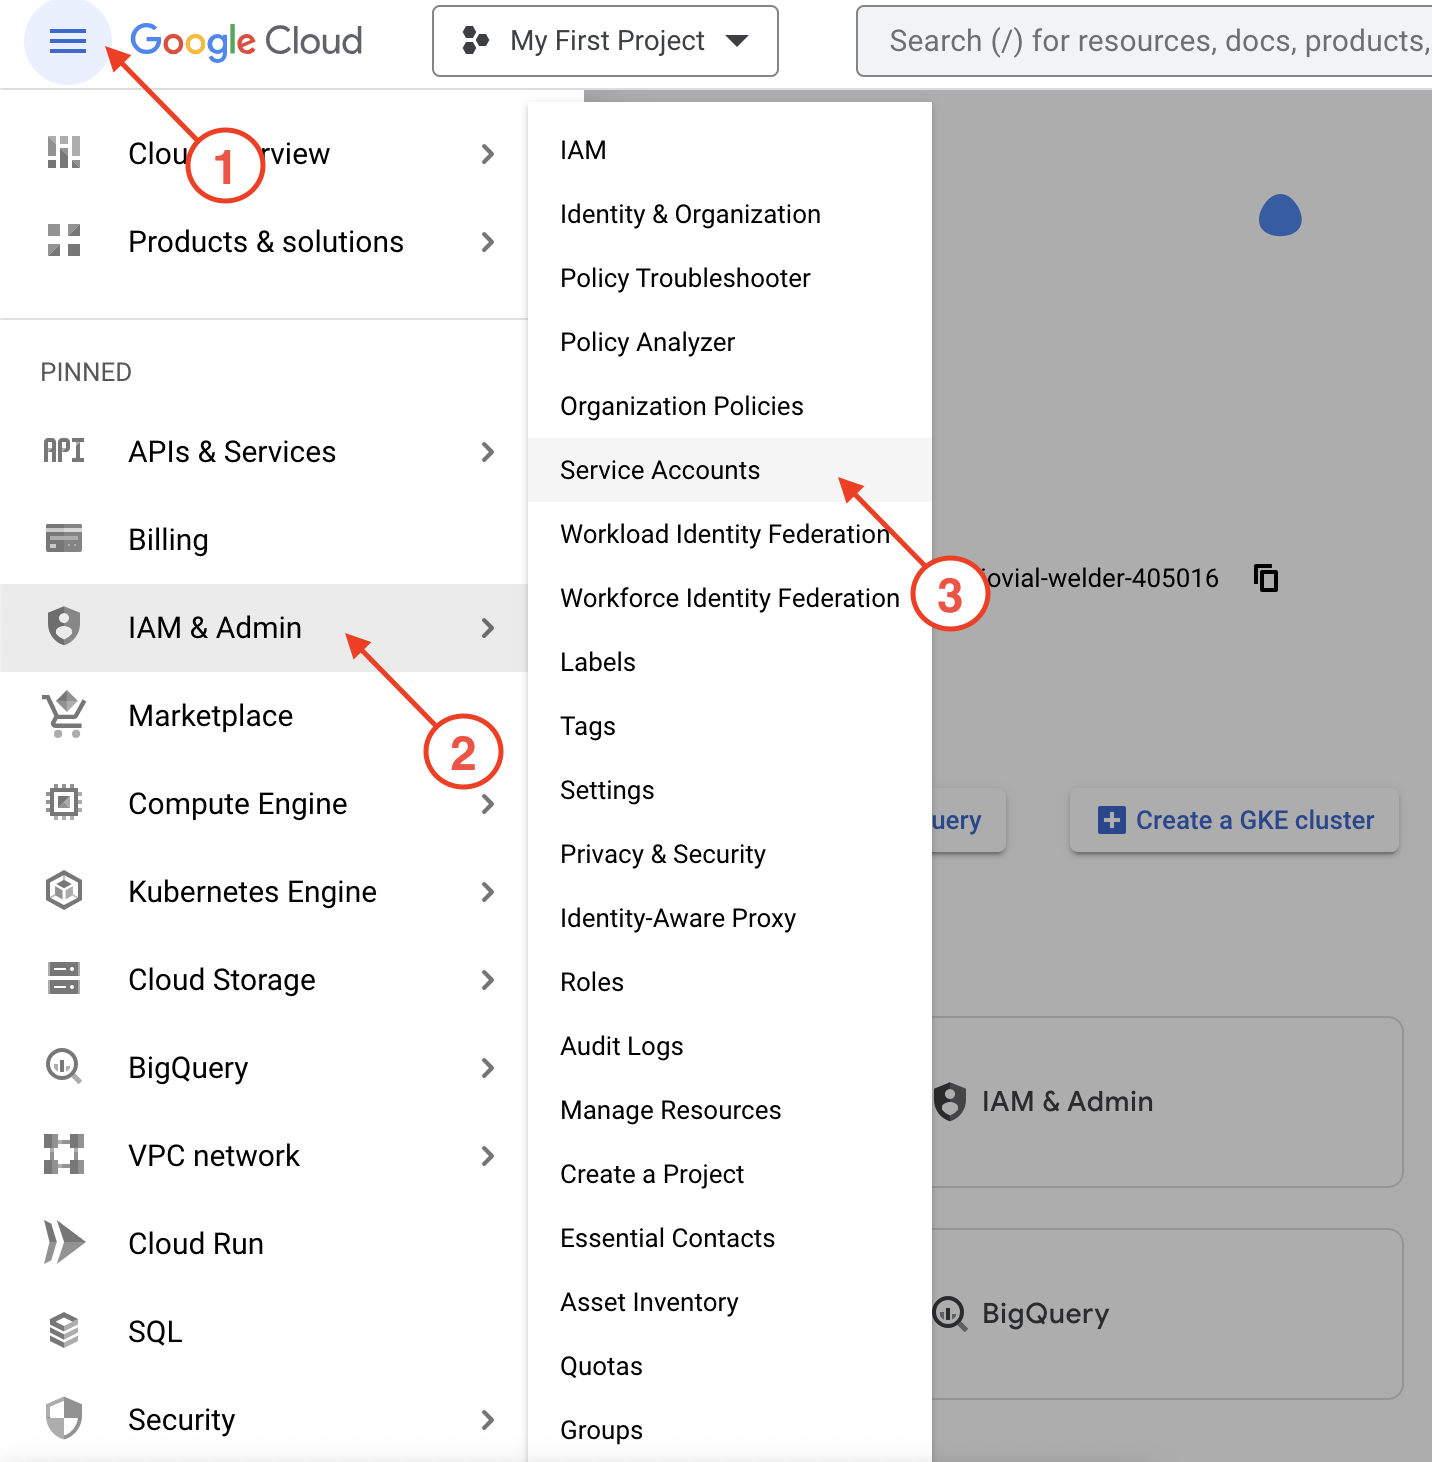The width and height of the screenshot is (1432, 1462).
Task: Click the Cloud Run arrows icon
Action: point(64,1243)
